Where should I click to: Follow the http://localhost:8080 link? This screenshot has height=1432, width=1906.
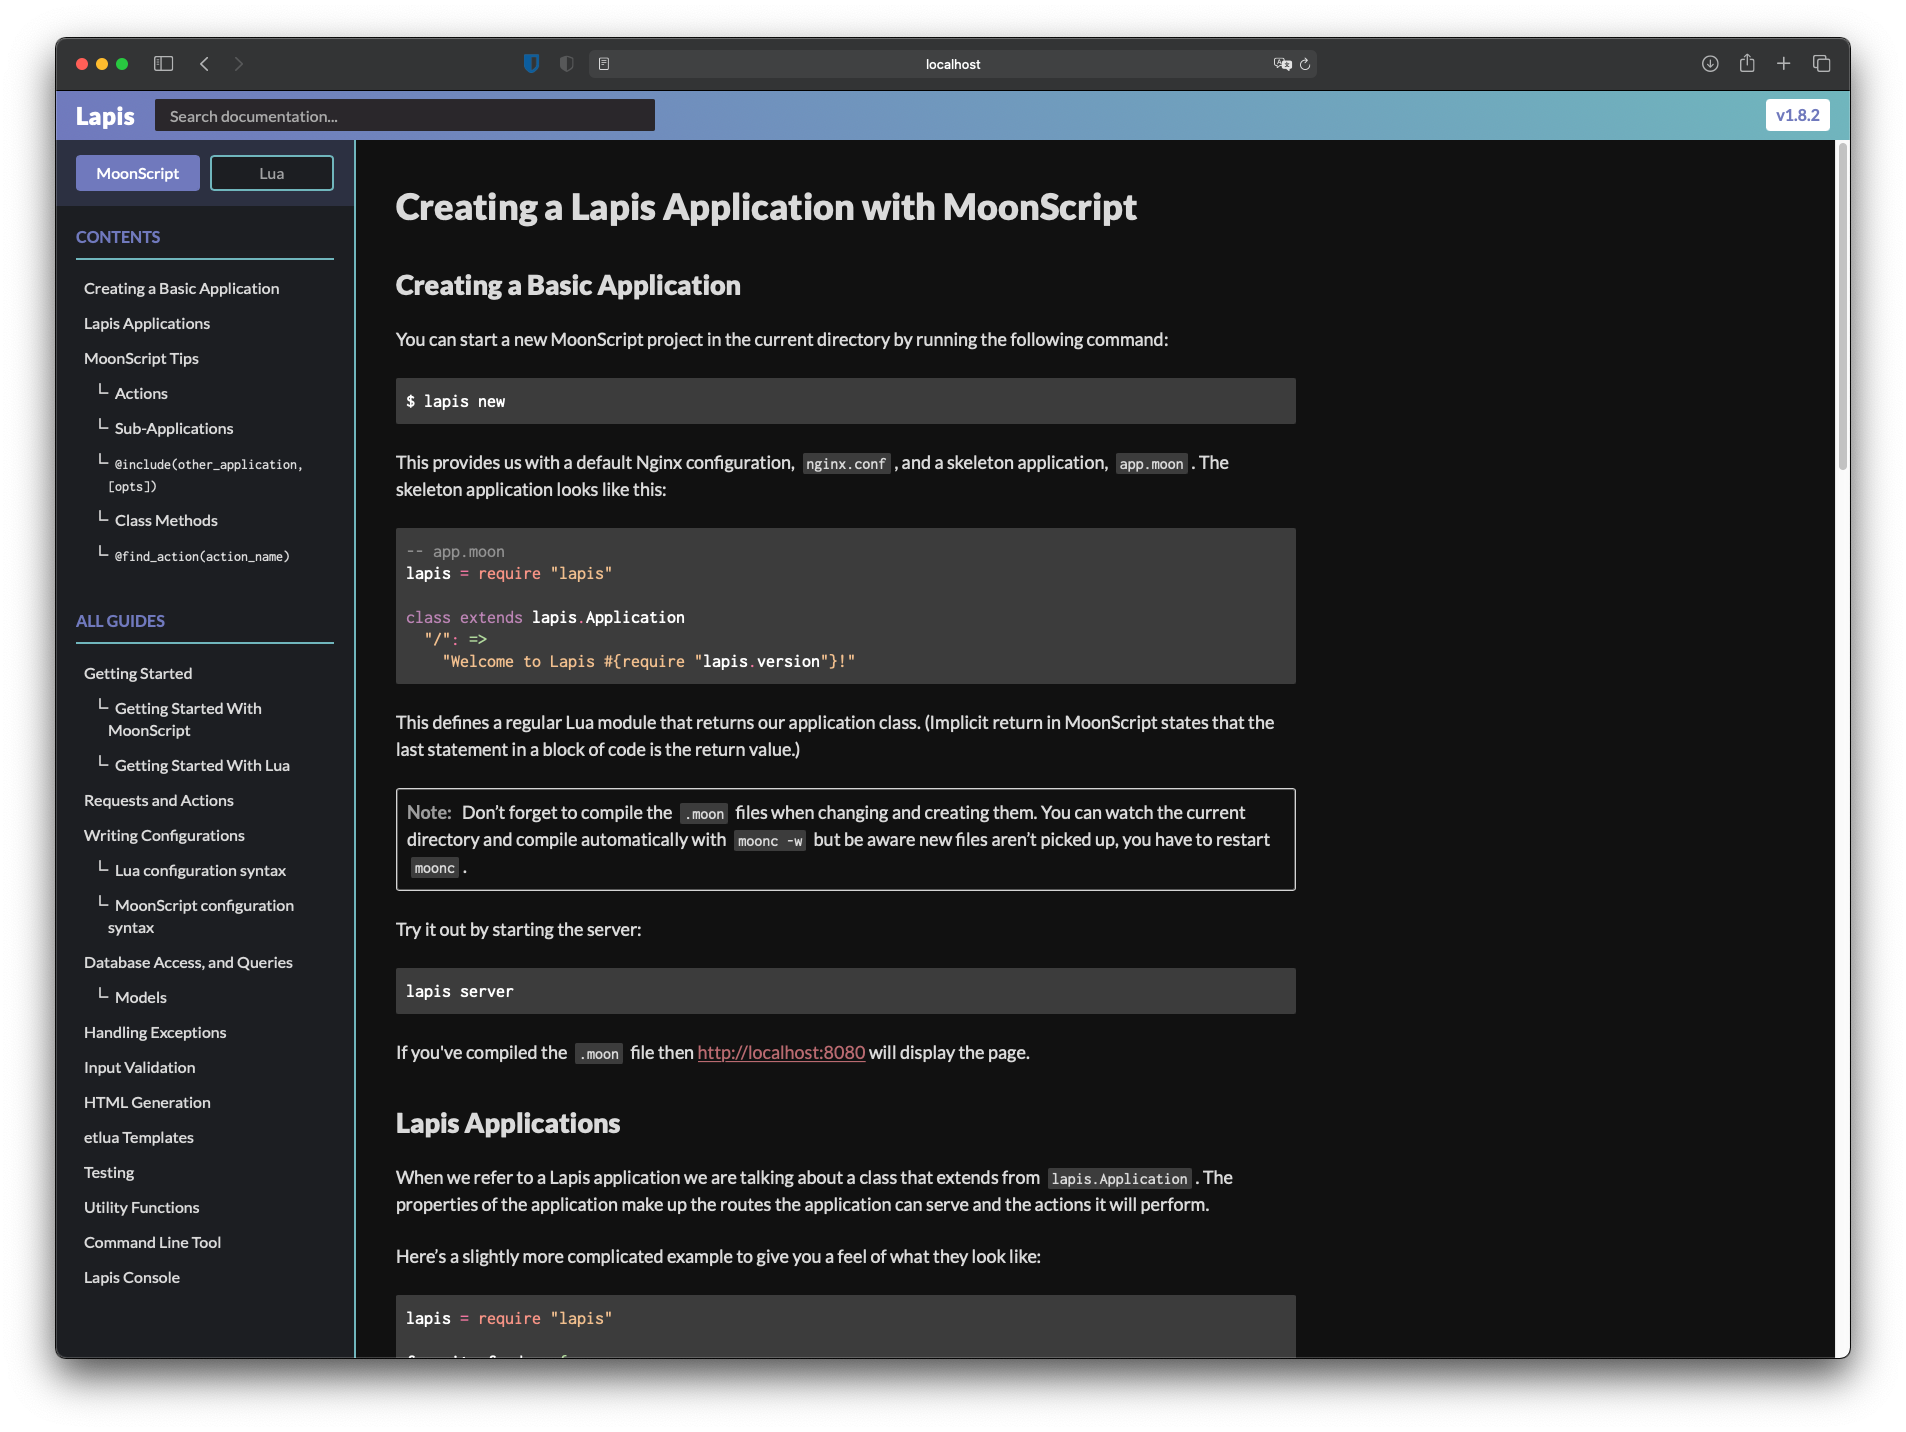781,1052
